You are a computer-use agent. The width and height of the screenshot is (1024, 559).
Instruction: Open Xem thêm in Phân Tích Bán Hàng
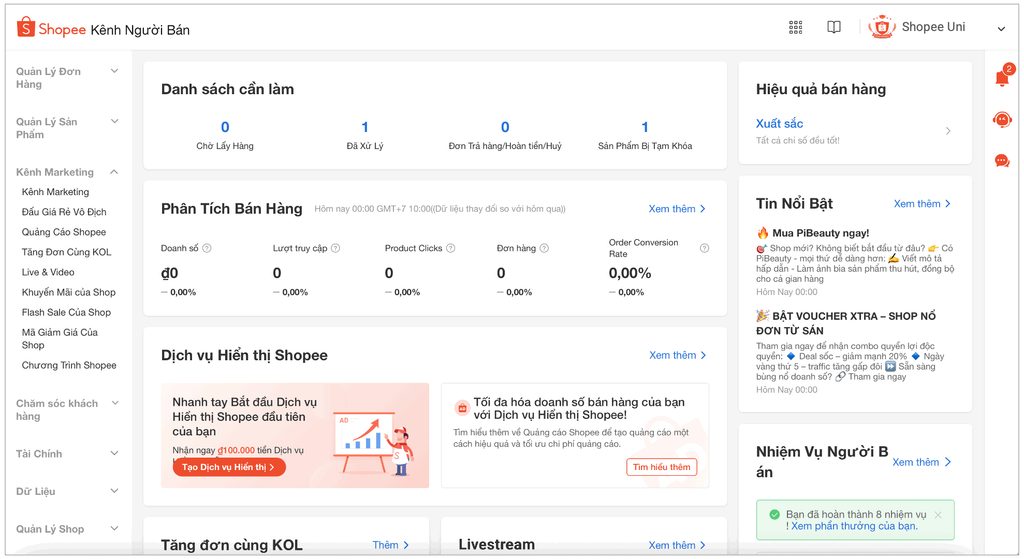pyautogui.click(x=677, y=209)
